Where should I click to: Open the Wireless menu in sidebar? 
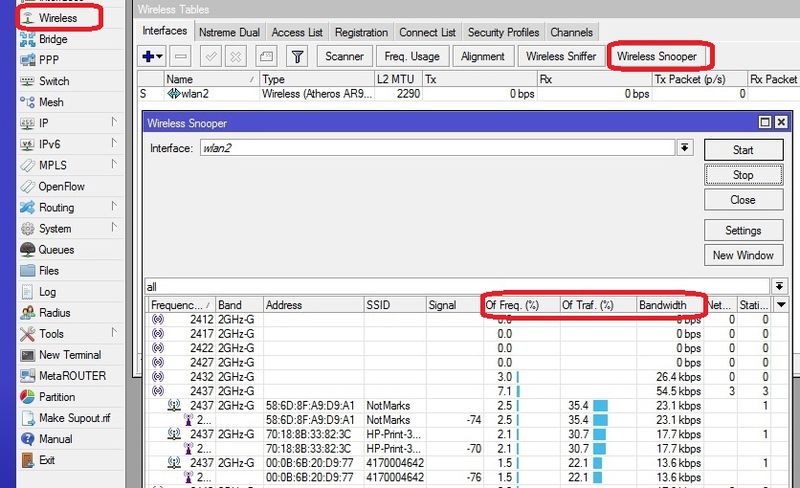click(58, 18)
